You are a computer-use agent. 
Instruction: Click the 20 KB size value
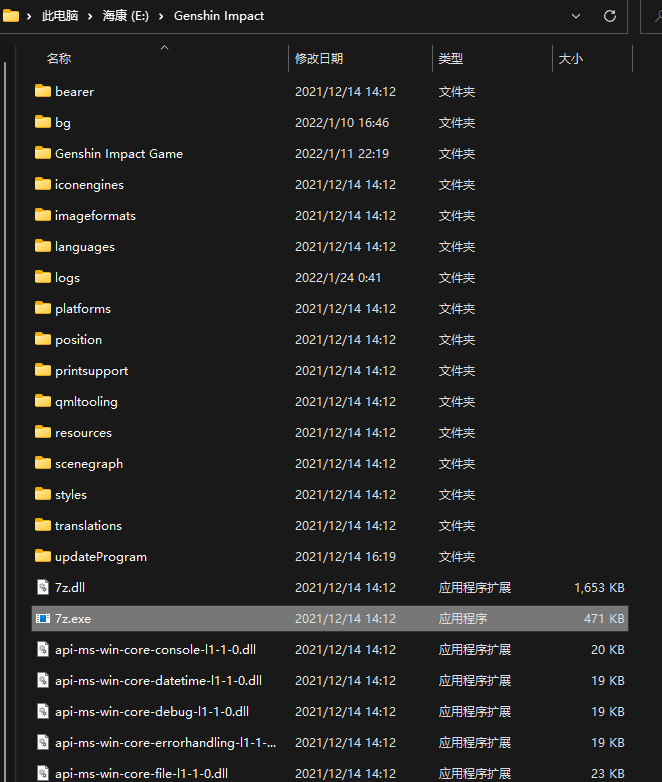point(608,649)
